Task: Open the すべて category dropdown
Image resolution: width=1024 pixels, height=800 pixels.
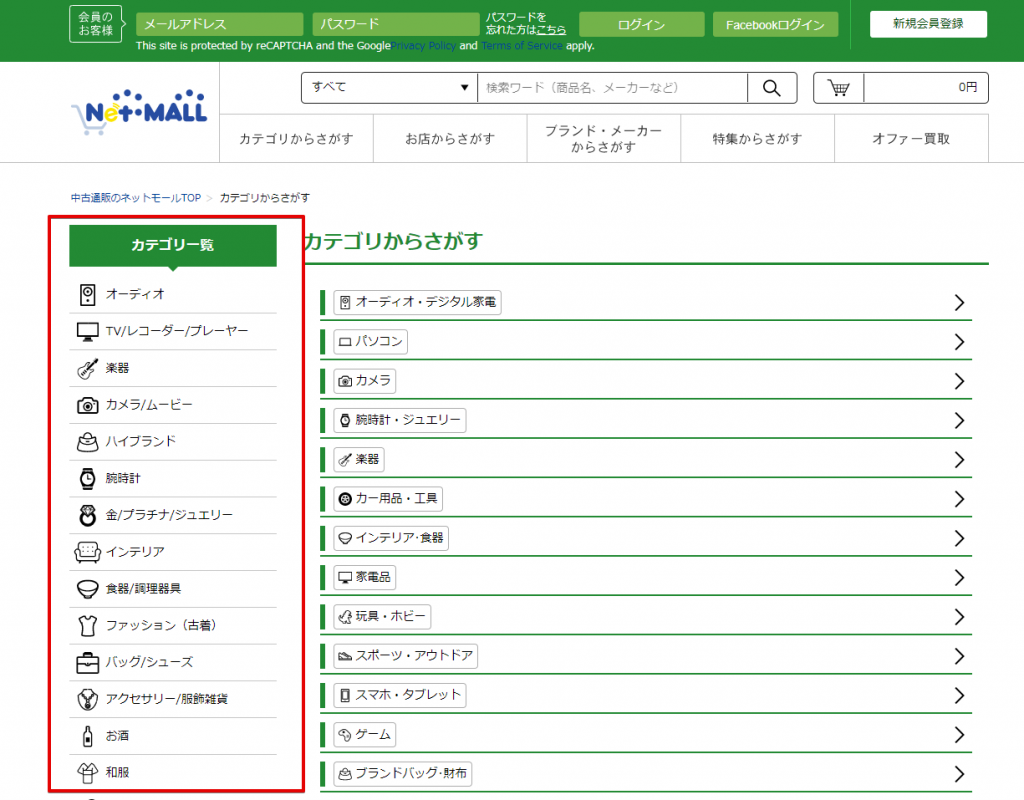Action: [389, 88]
